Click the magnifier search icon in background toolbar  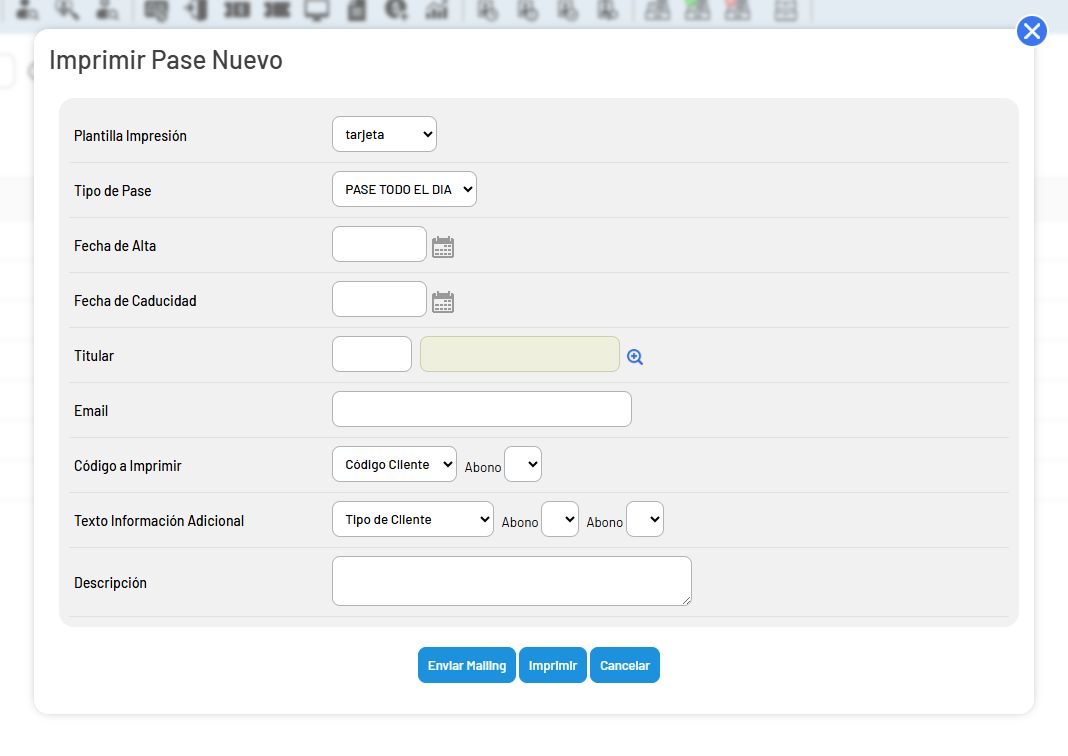pos(67,10)
